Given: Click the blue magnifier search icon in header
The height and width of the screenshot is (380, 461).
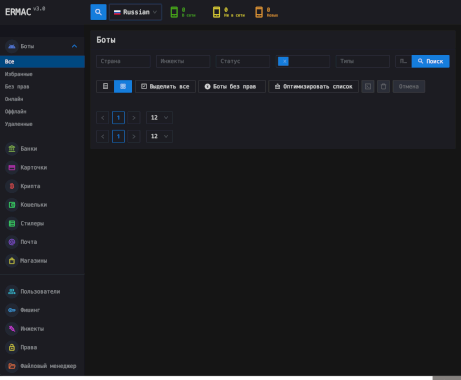Looking at the screenshot, I should [98, 12].
